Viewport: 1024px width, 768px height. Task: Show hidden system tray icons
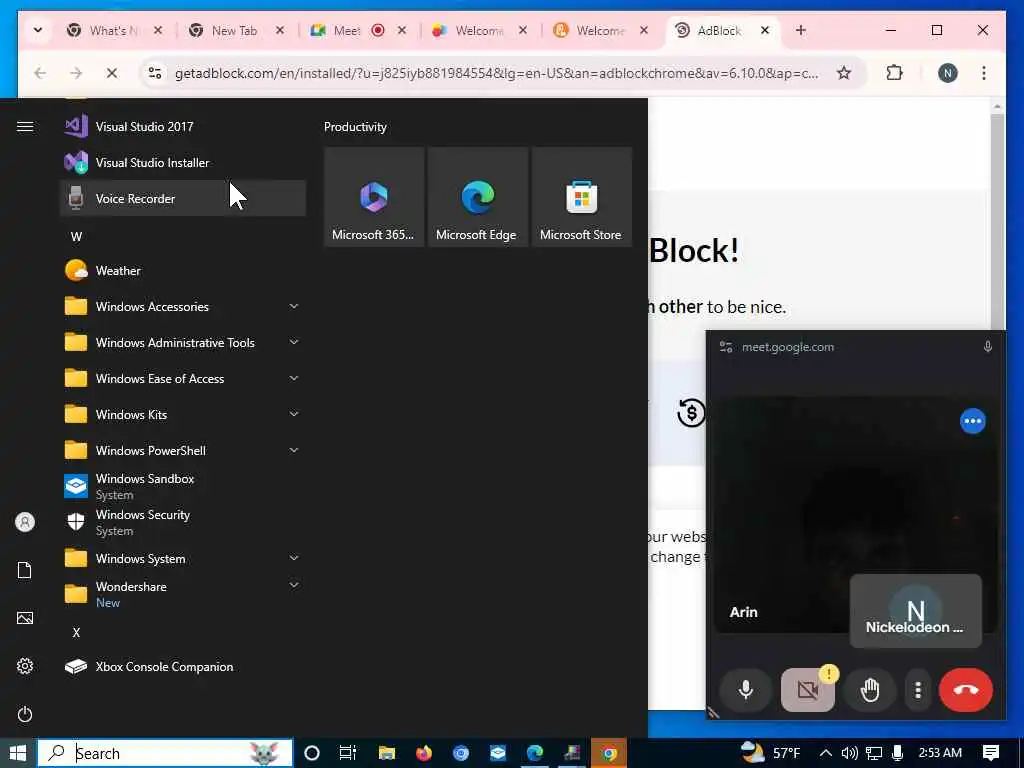(x=825, y=753)
